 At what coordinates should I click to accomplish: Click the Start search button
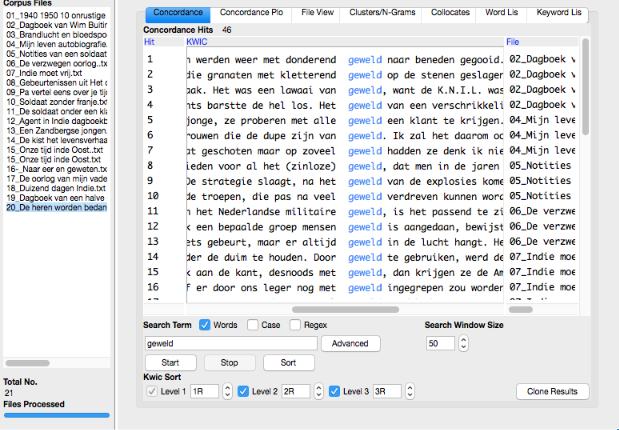171,362
